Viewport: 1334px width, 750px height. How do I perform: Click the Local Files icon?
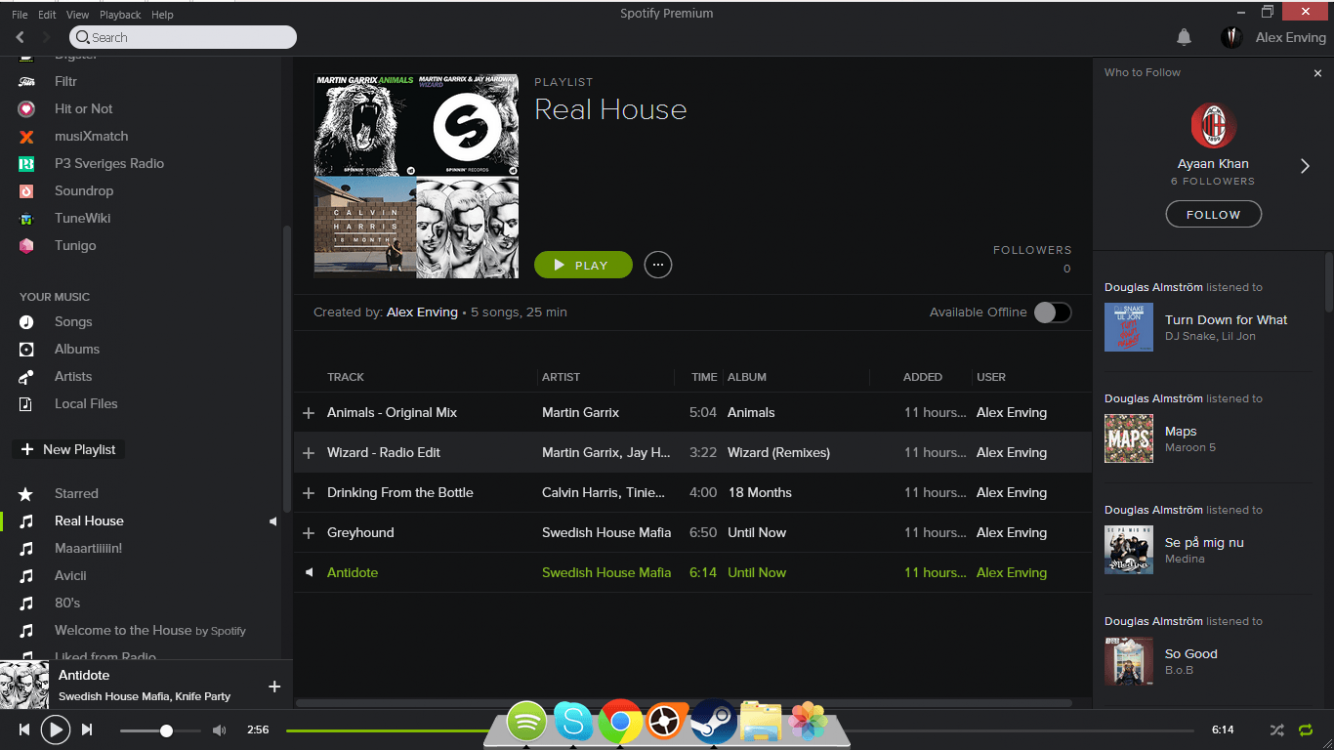coord(26,404)
